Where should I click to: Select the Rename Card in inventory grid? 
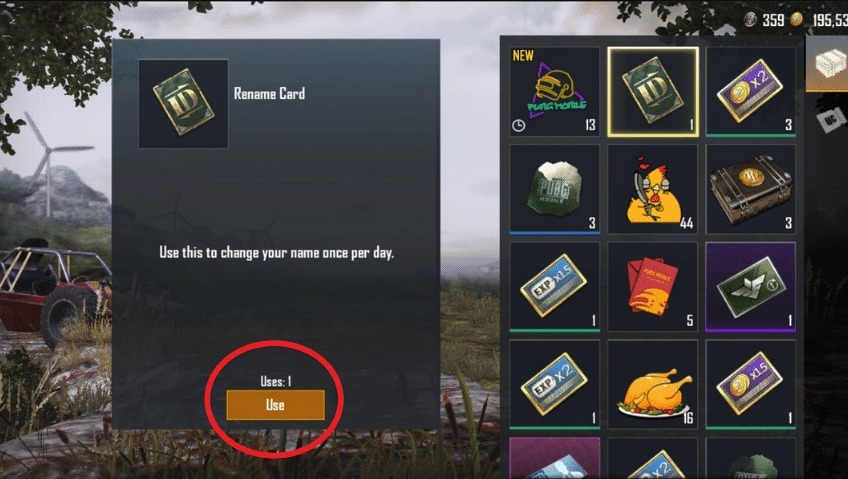pyautogui.click(x=653, y=92)
